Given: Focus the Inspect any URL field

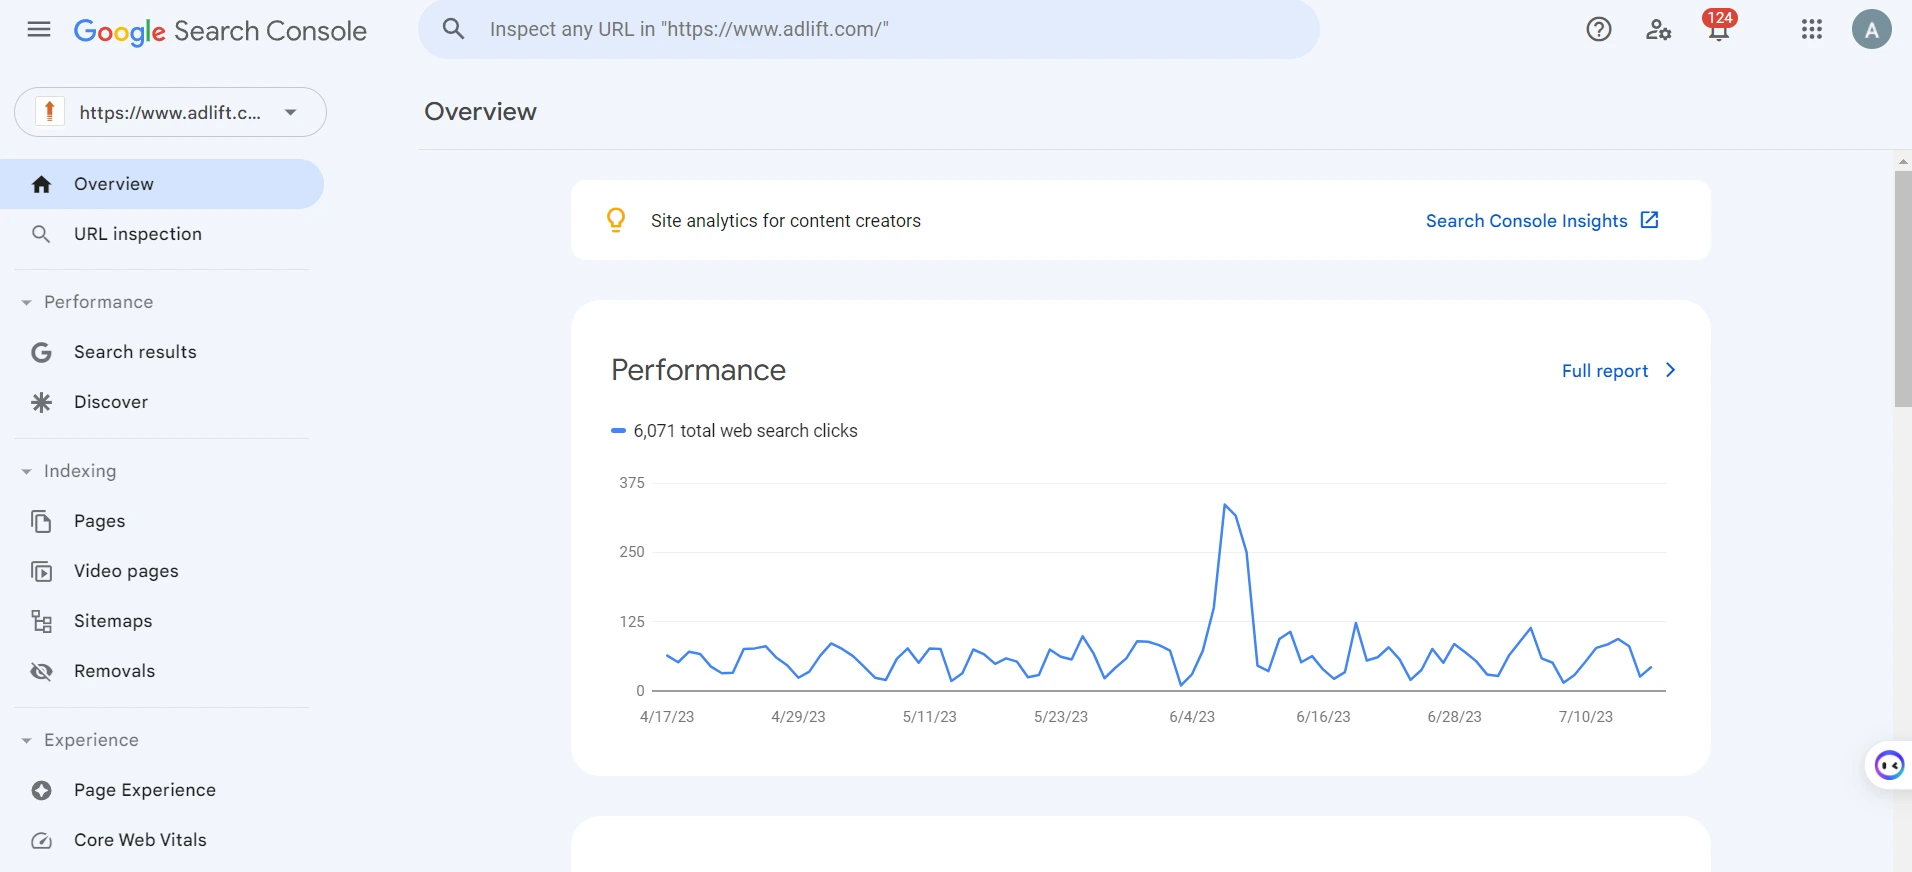Looking at the screenshot, I should click(x=868, y=29).
